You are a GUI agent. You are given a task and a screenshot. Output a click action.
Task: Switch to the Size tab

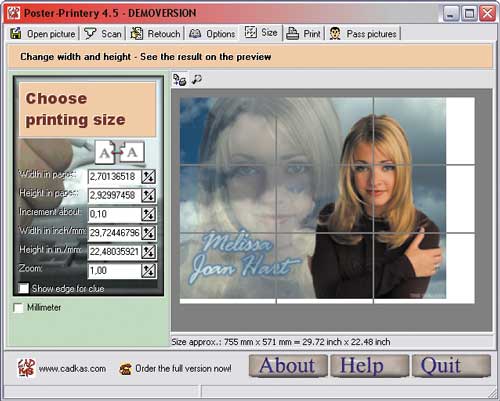(x=261, y=33)
